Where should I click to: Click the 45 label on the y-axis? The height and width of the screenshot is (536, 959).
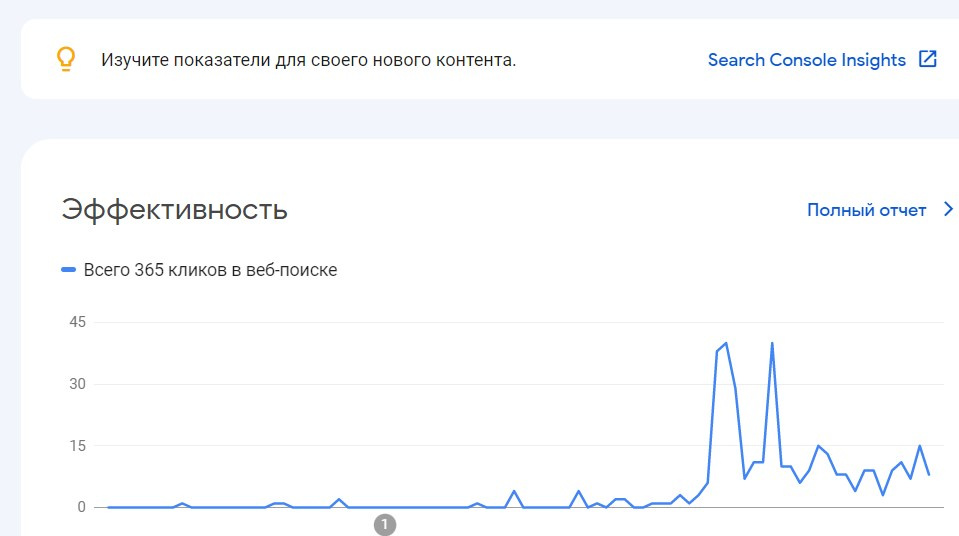click(78, 322)
